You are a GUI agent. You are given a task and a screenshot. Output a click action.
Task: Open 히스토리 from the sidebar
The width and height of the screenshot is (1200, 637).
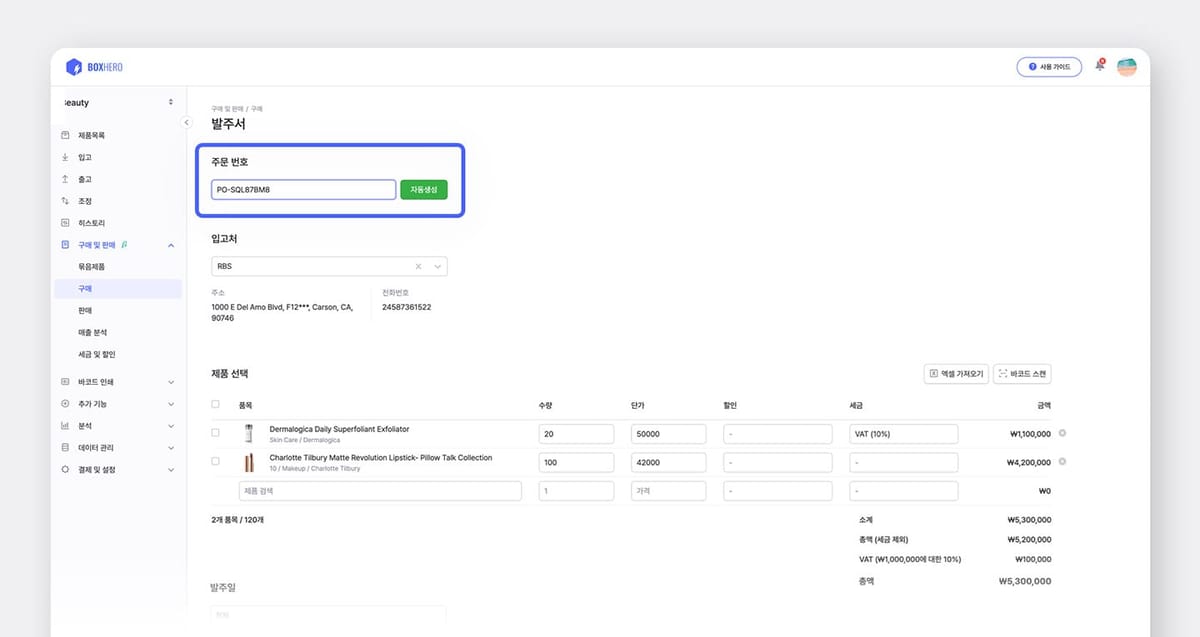point(91,223)
